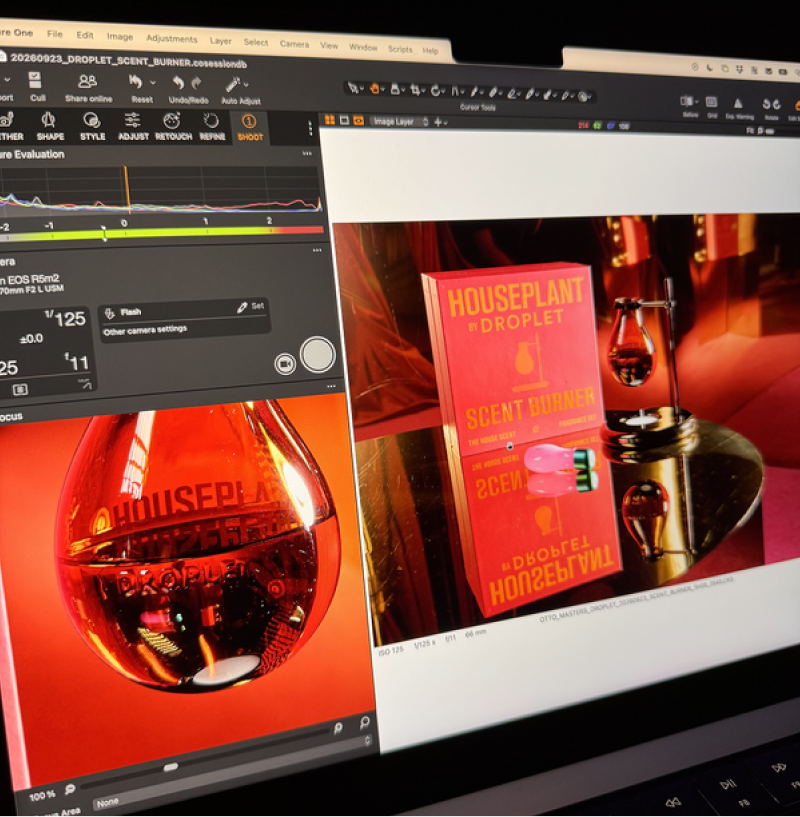
Task: Click the exposure curve icon below f/11
Action: coord(85,385)
